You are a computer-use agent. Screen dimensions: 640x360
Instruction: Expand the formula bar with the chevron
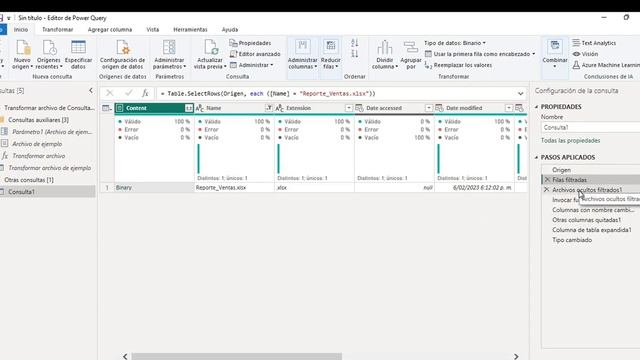tap(520, 93)
